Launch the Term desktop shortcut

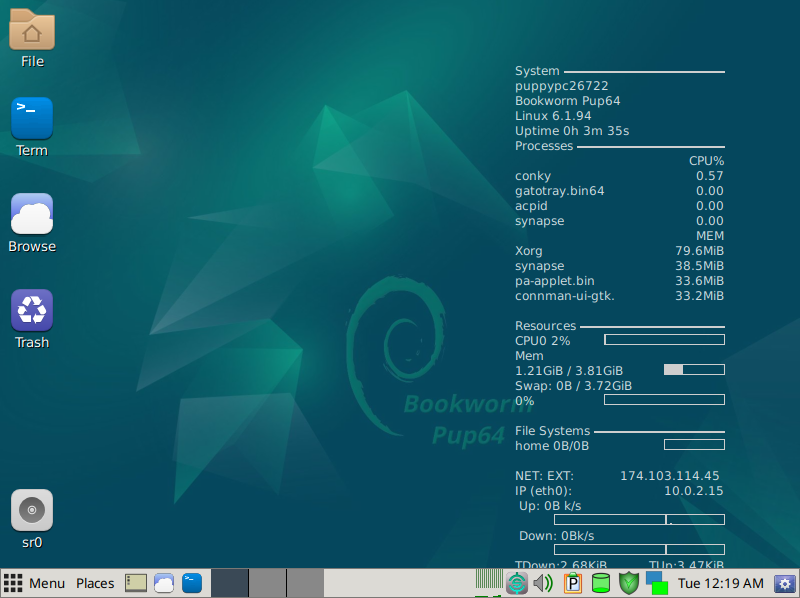[x=32, y=118]
